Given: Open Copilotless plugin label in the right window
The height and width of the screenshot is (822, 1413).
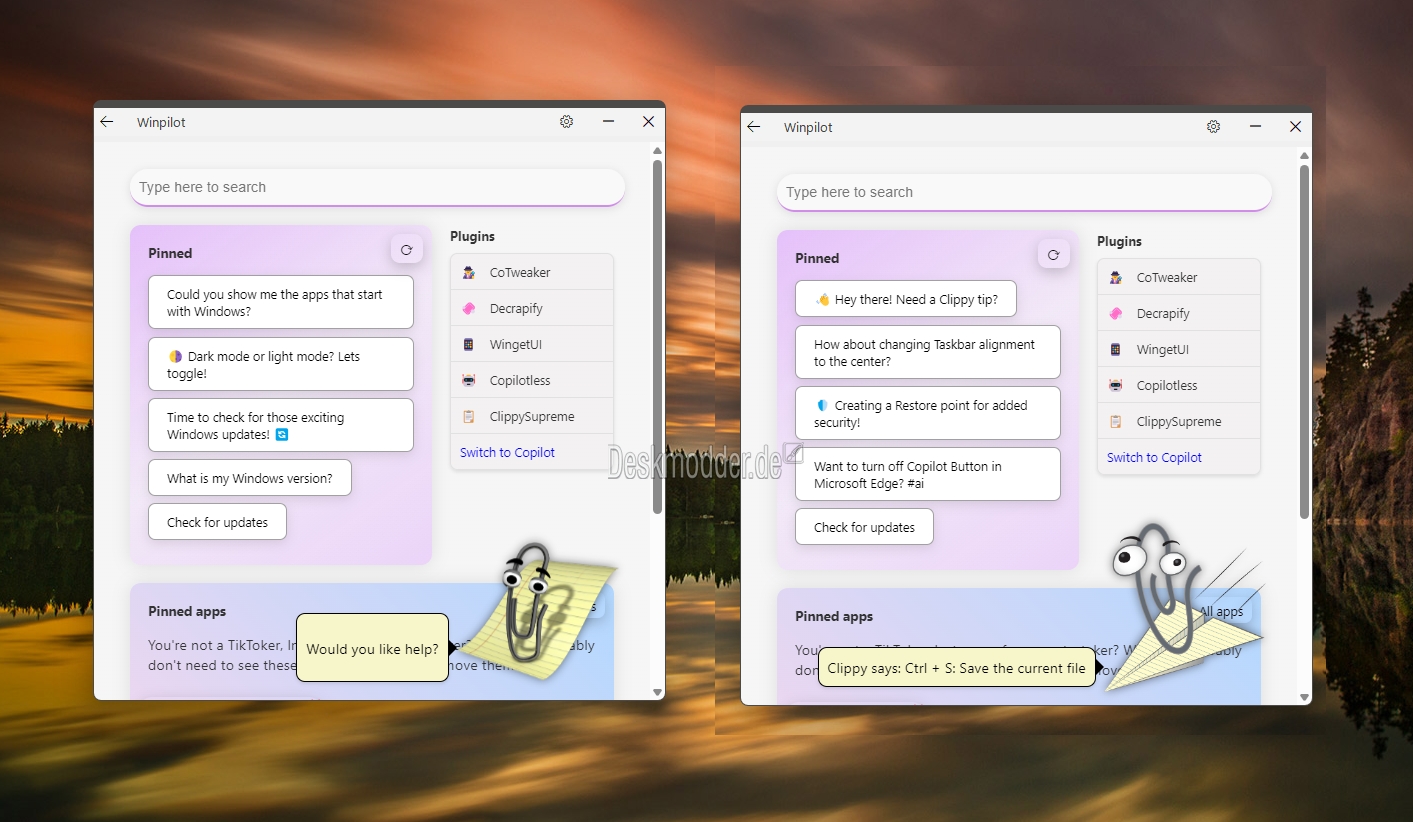Looking at the screenshot, I should pyautogui.click(x=1167, y=386).
